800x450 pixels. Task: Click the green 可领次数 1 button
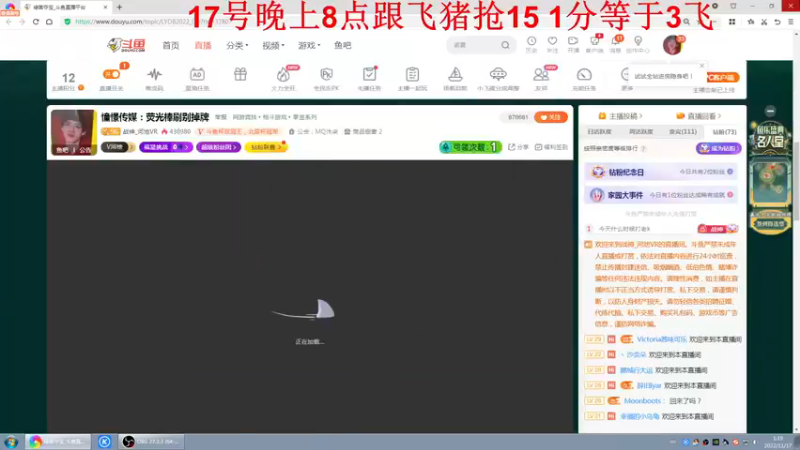coord(470,147)
